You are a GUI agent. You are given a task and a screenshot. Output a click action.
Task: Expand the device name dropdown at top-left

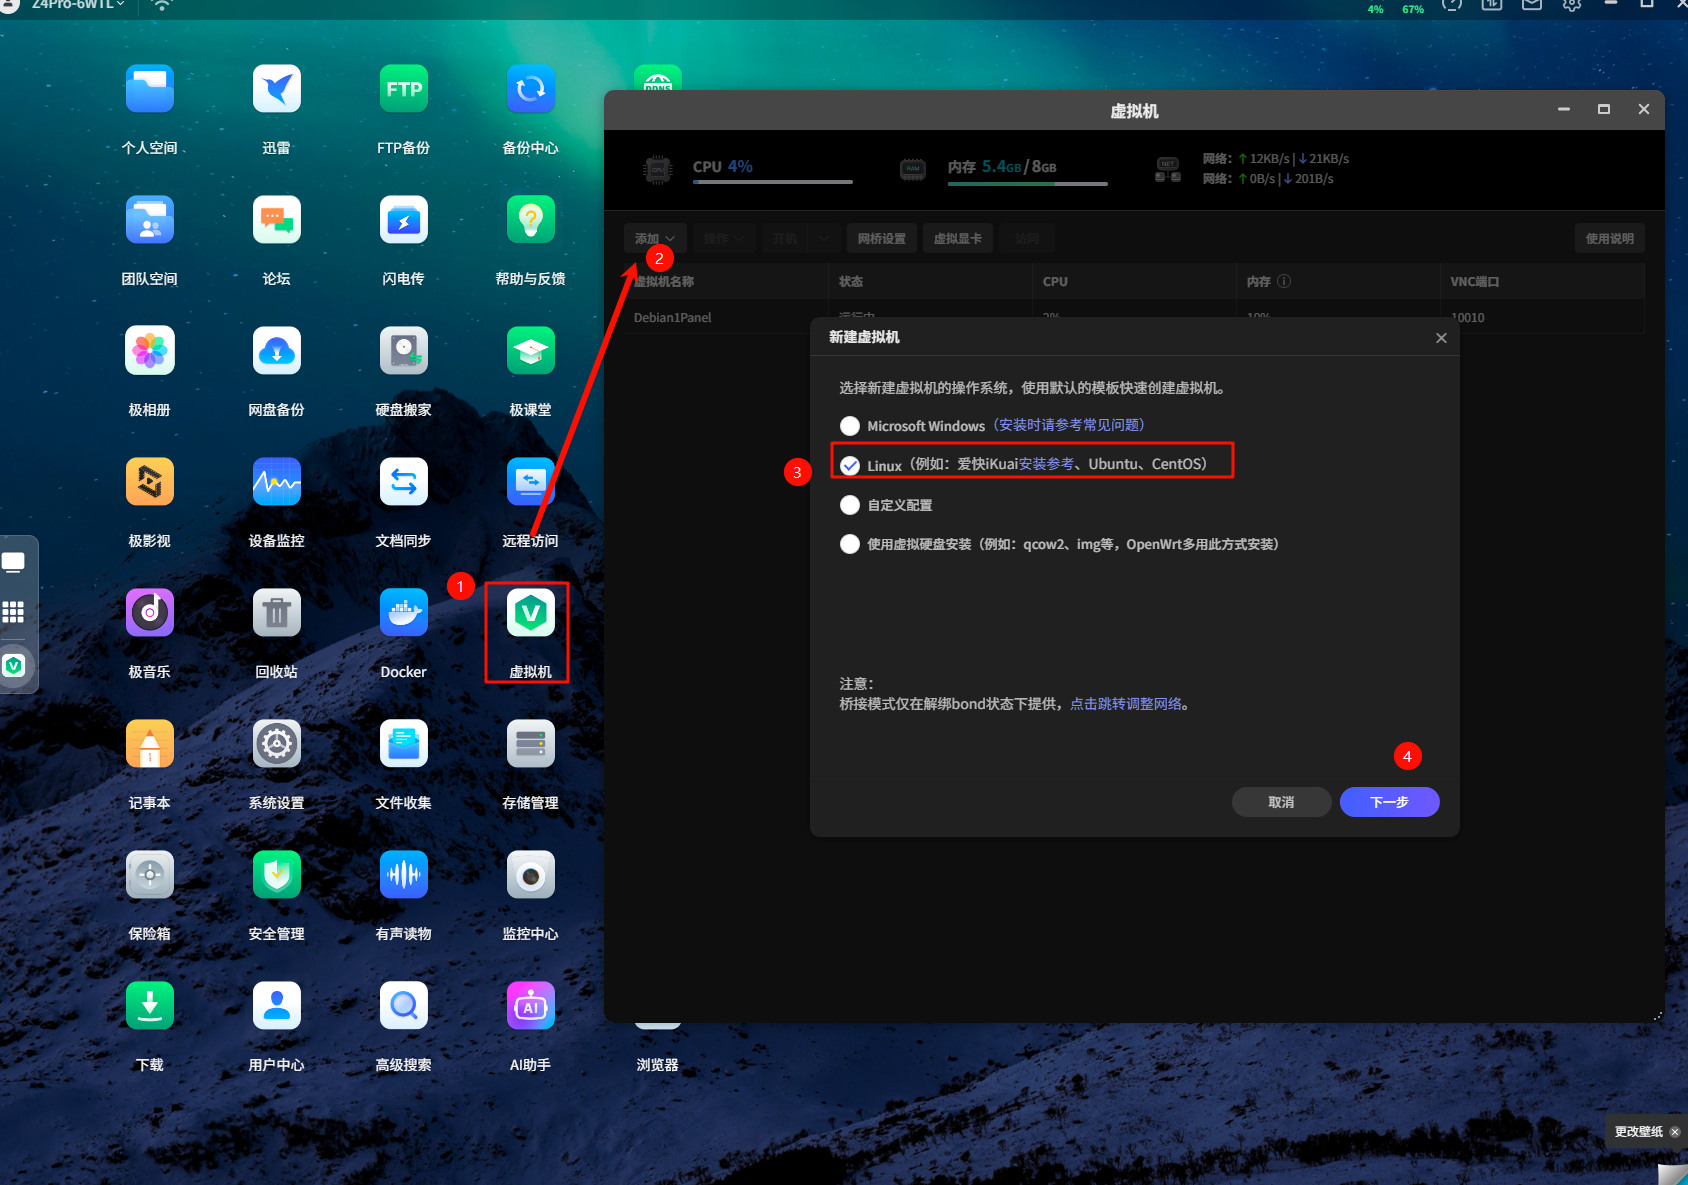(x=79, y=4)
